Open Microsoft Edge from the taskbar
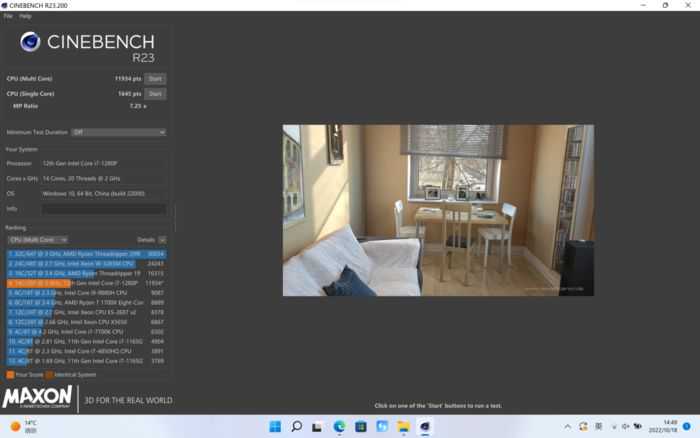 (339, 427)
